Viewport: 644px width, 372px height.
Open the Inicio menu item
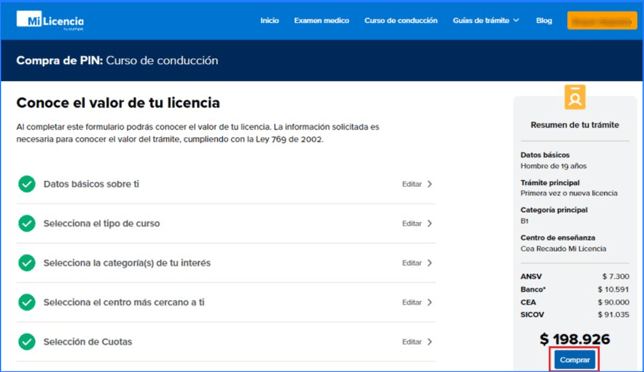click(269, 21)
